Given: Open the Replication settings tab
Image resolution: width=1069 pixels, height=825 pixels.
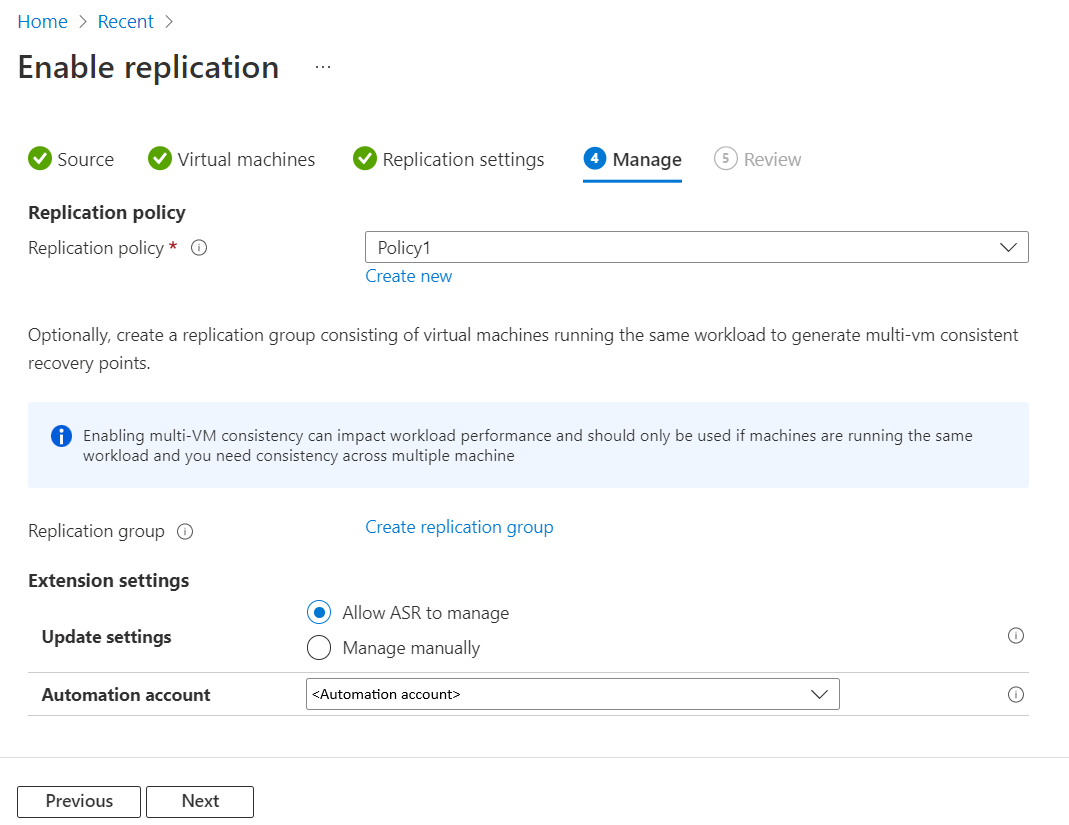Looking at the screenshot, I should tap(449, 159).
